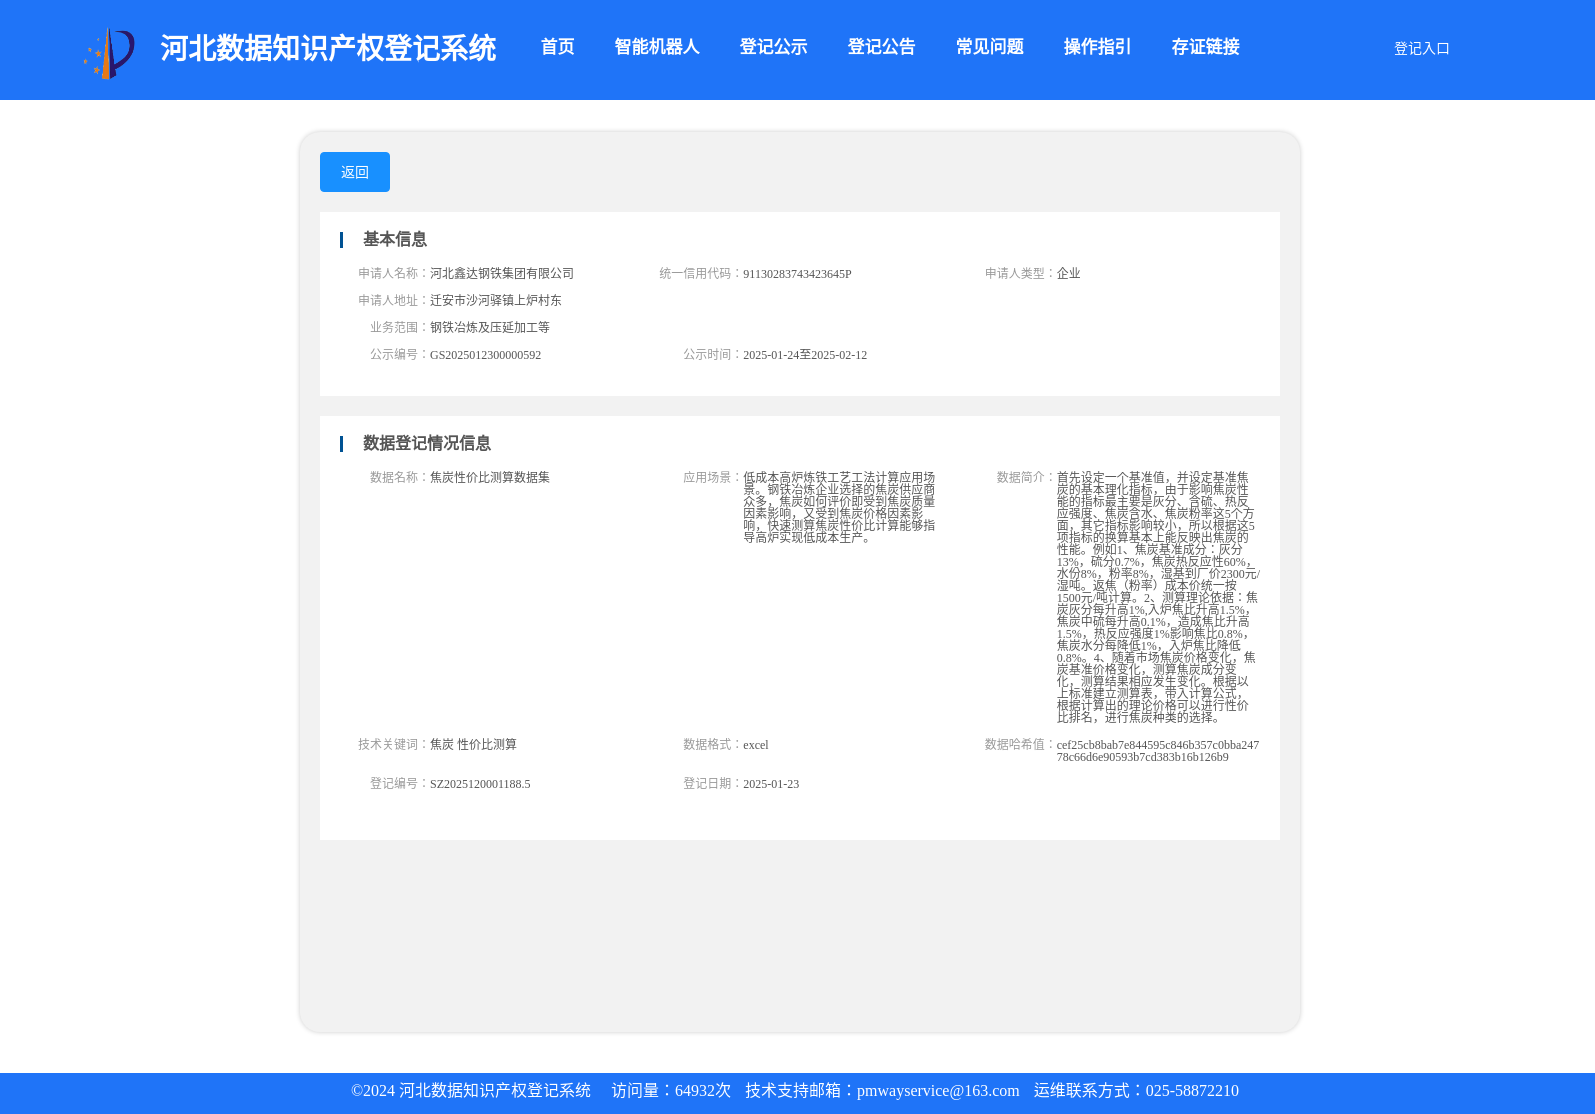Viewport: 1595px width, 1114px height.
Task: Open the 操作指引 menu item
Action: point(1098,47)
